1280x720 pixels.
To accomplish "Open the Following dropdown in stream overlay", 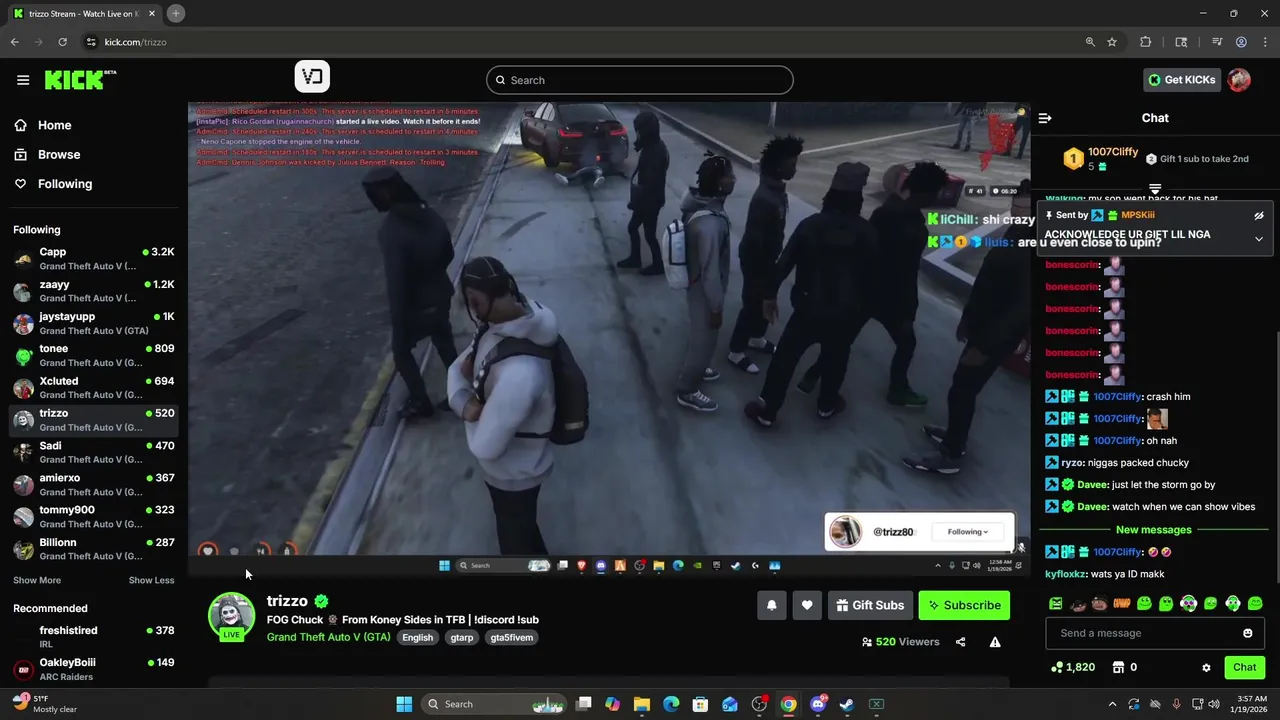I will 968,532.
